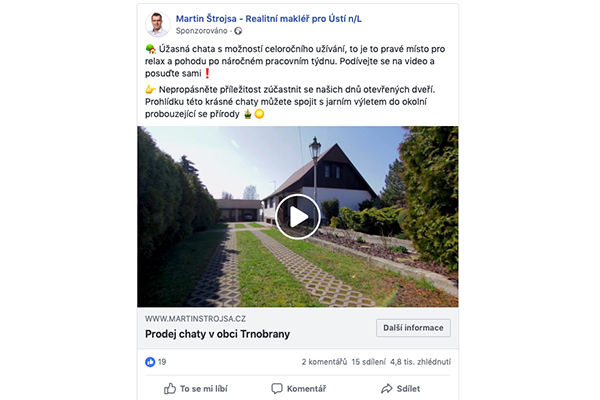Open the www.martinstrojsa.cz link
The width and height of the screenshot is (600, 400).
pos(195,318)
